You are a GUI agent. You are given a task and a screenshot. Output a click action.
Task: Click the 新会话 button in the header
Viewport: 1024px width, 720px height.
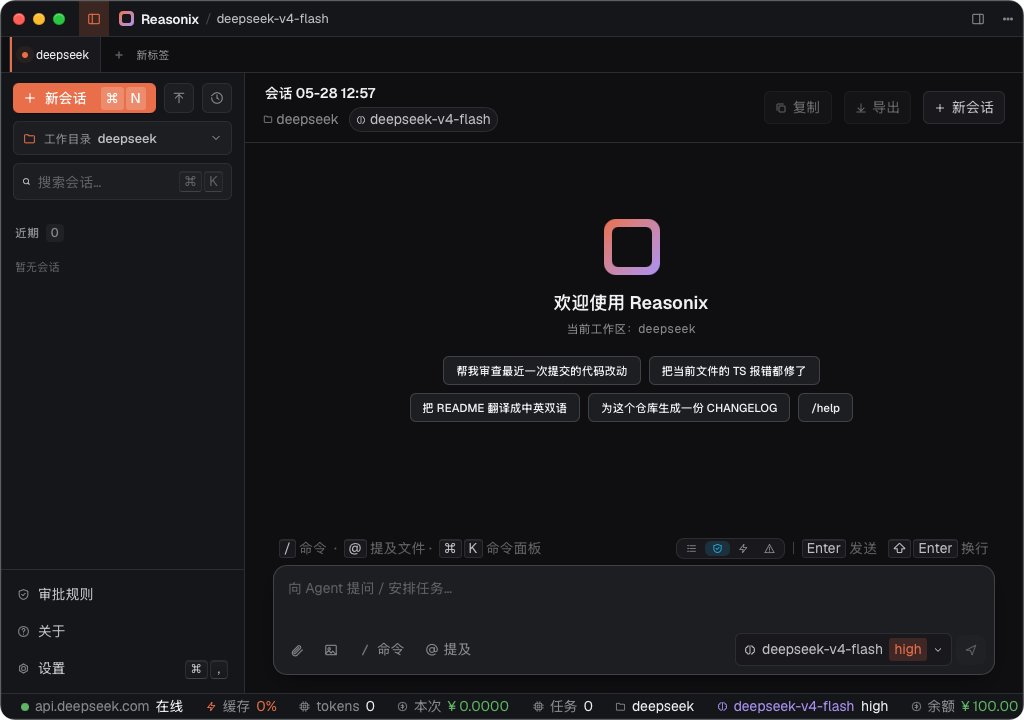tap(964, 108)
